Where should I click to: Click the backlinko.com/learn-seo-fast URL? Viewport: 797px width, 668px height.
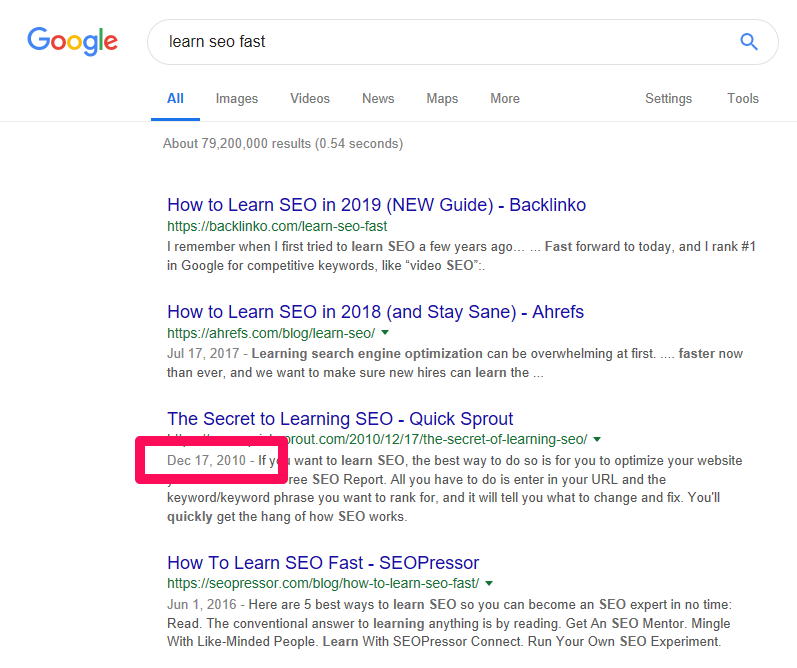(x=277, y=226)
